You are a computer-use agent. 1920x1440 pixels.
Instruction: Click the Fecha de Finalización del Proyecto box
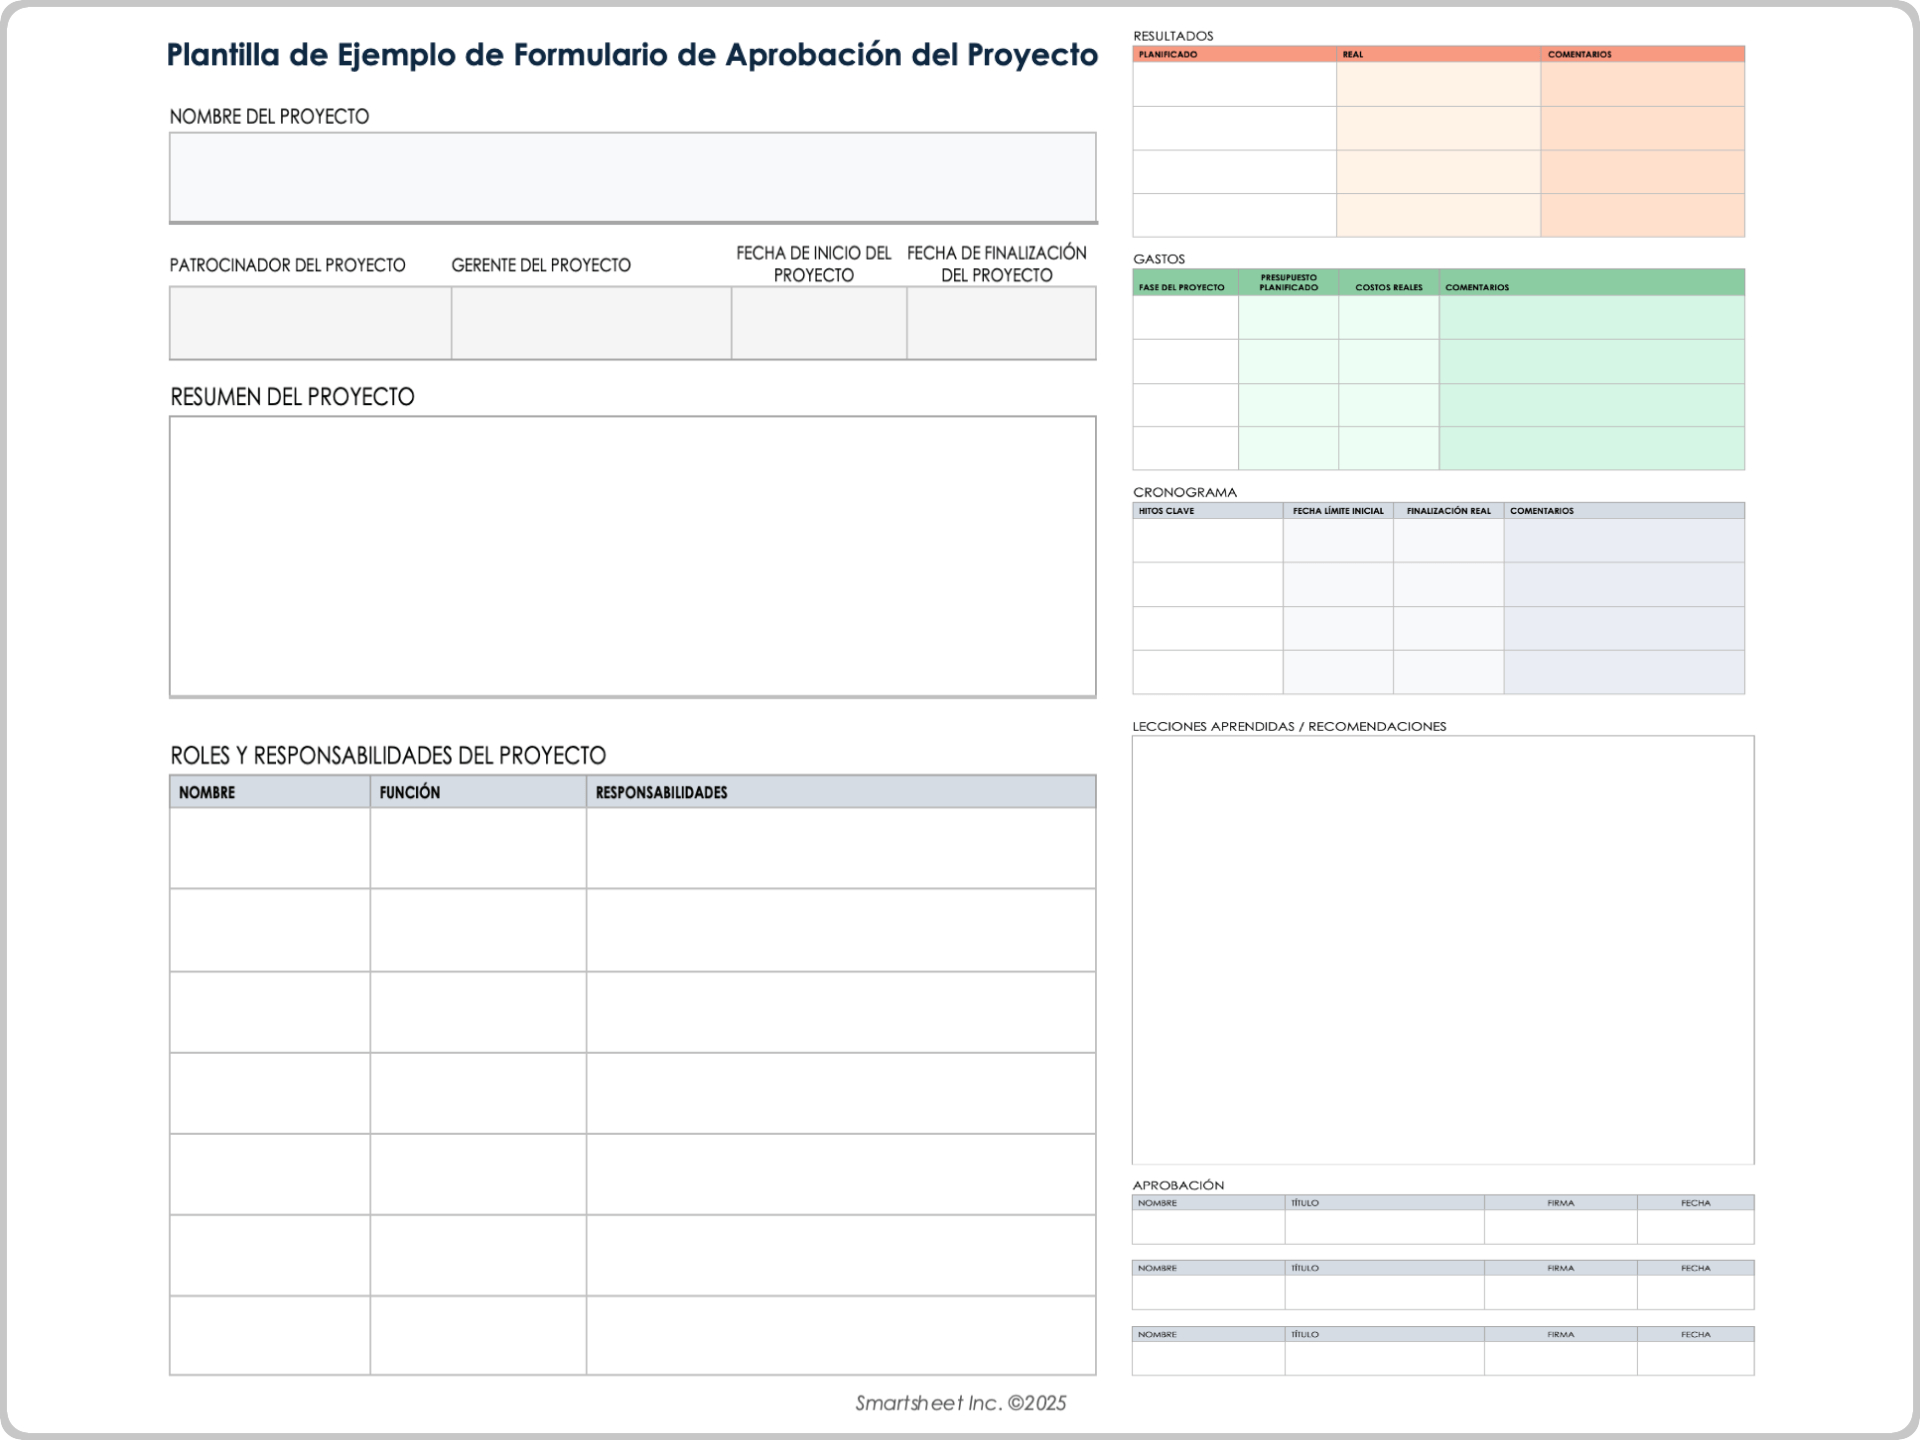click(x=1001, y=323)
